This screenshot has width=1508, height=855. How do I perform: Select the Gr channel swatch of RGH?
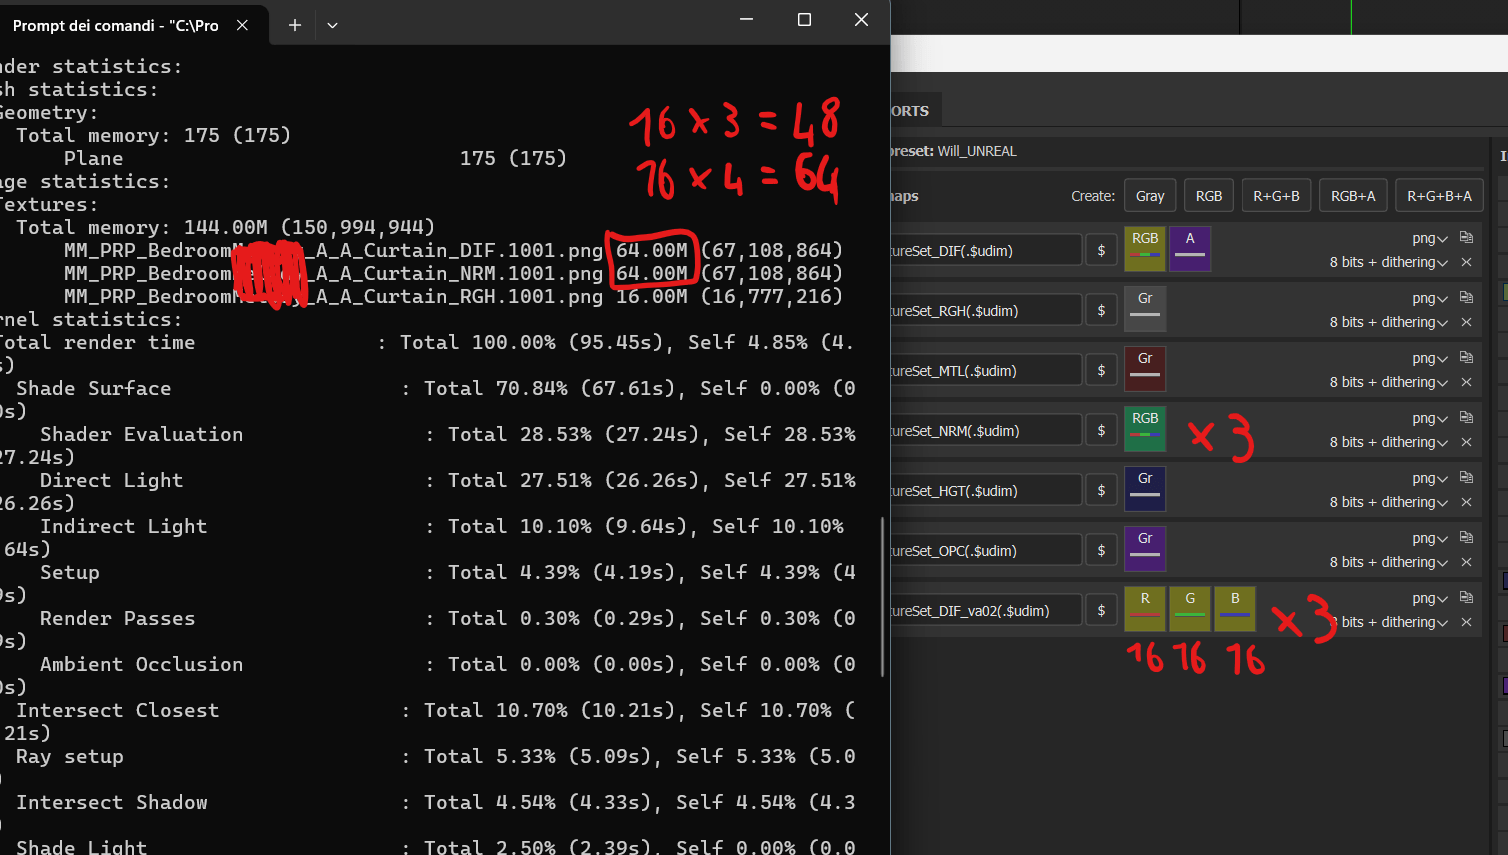pos(1145,309)
